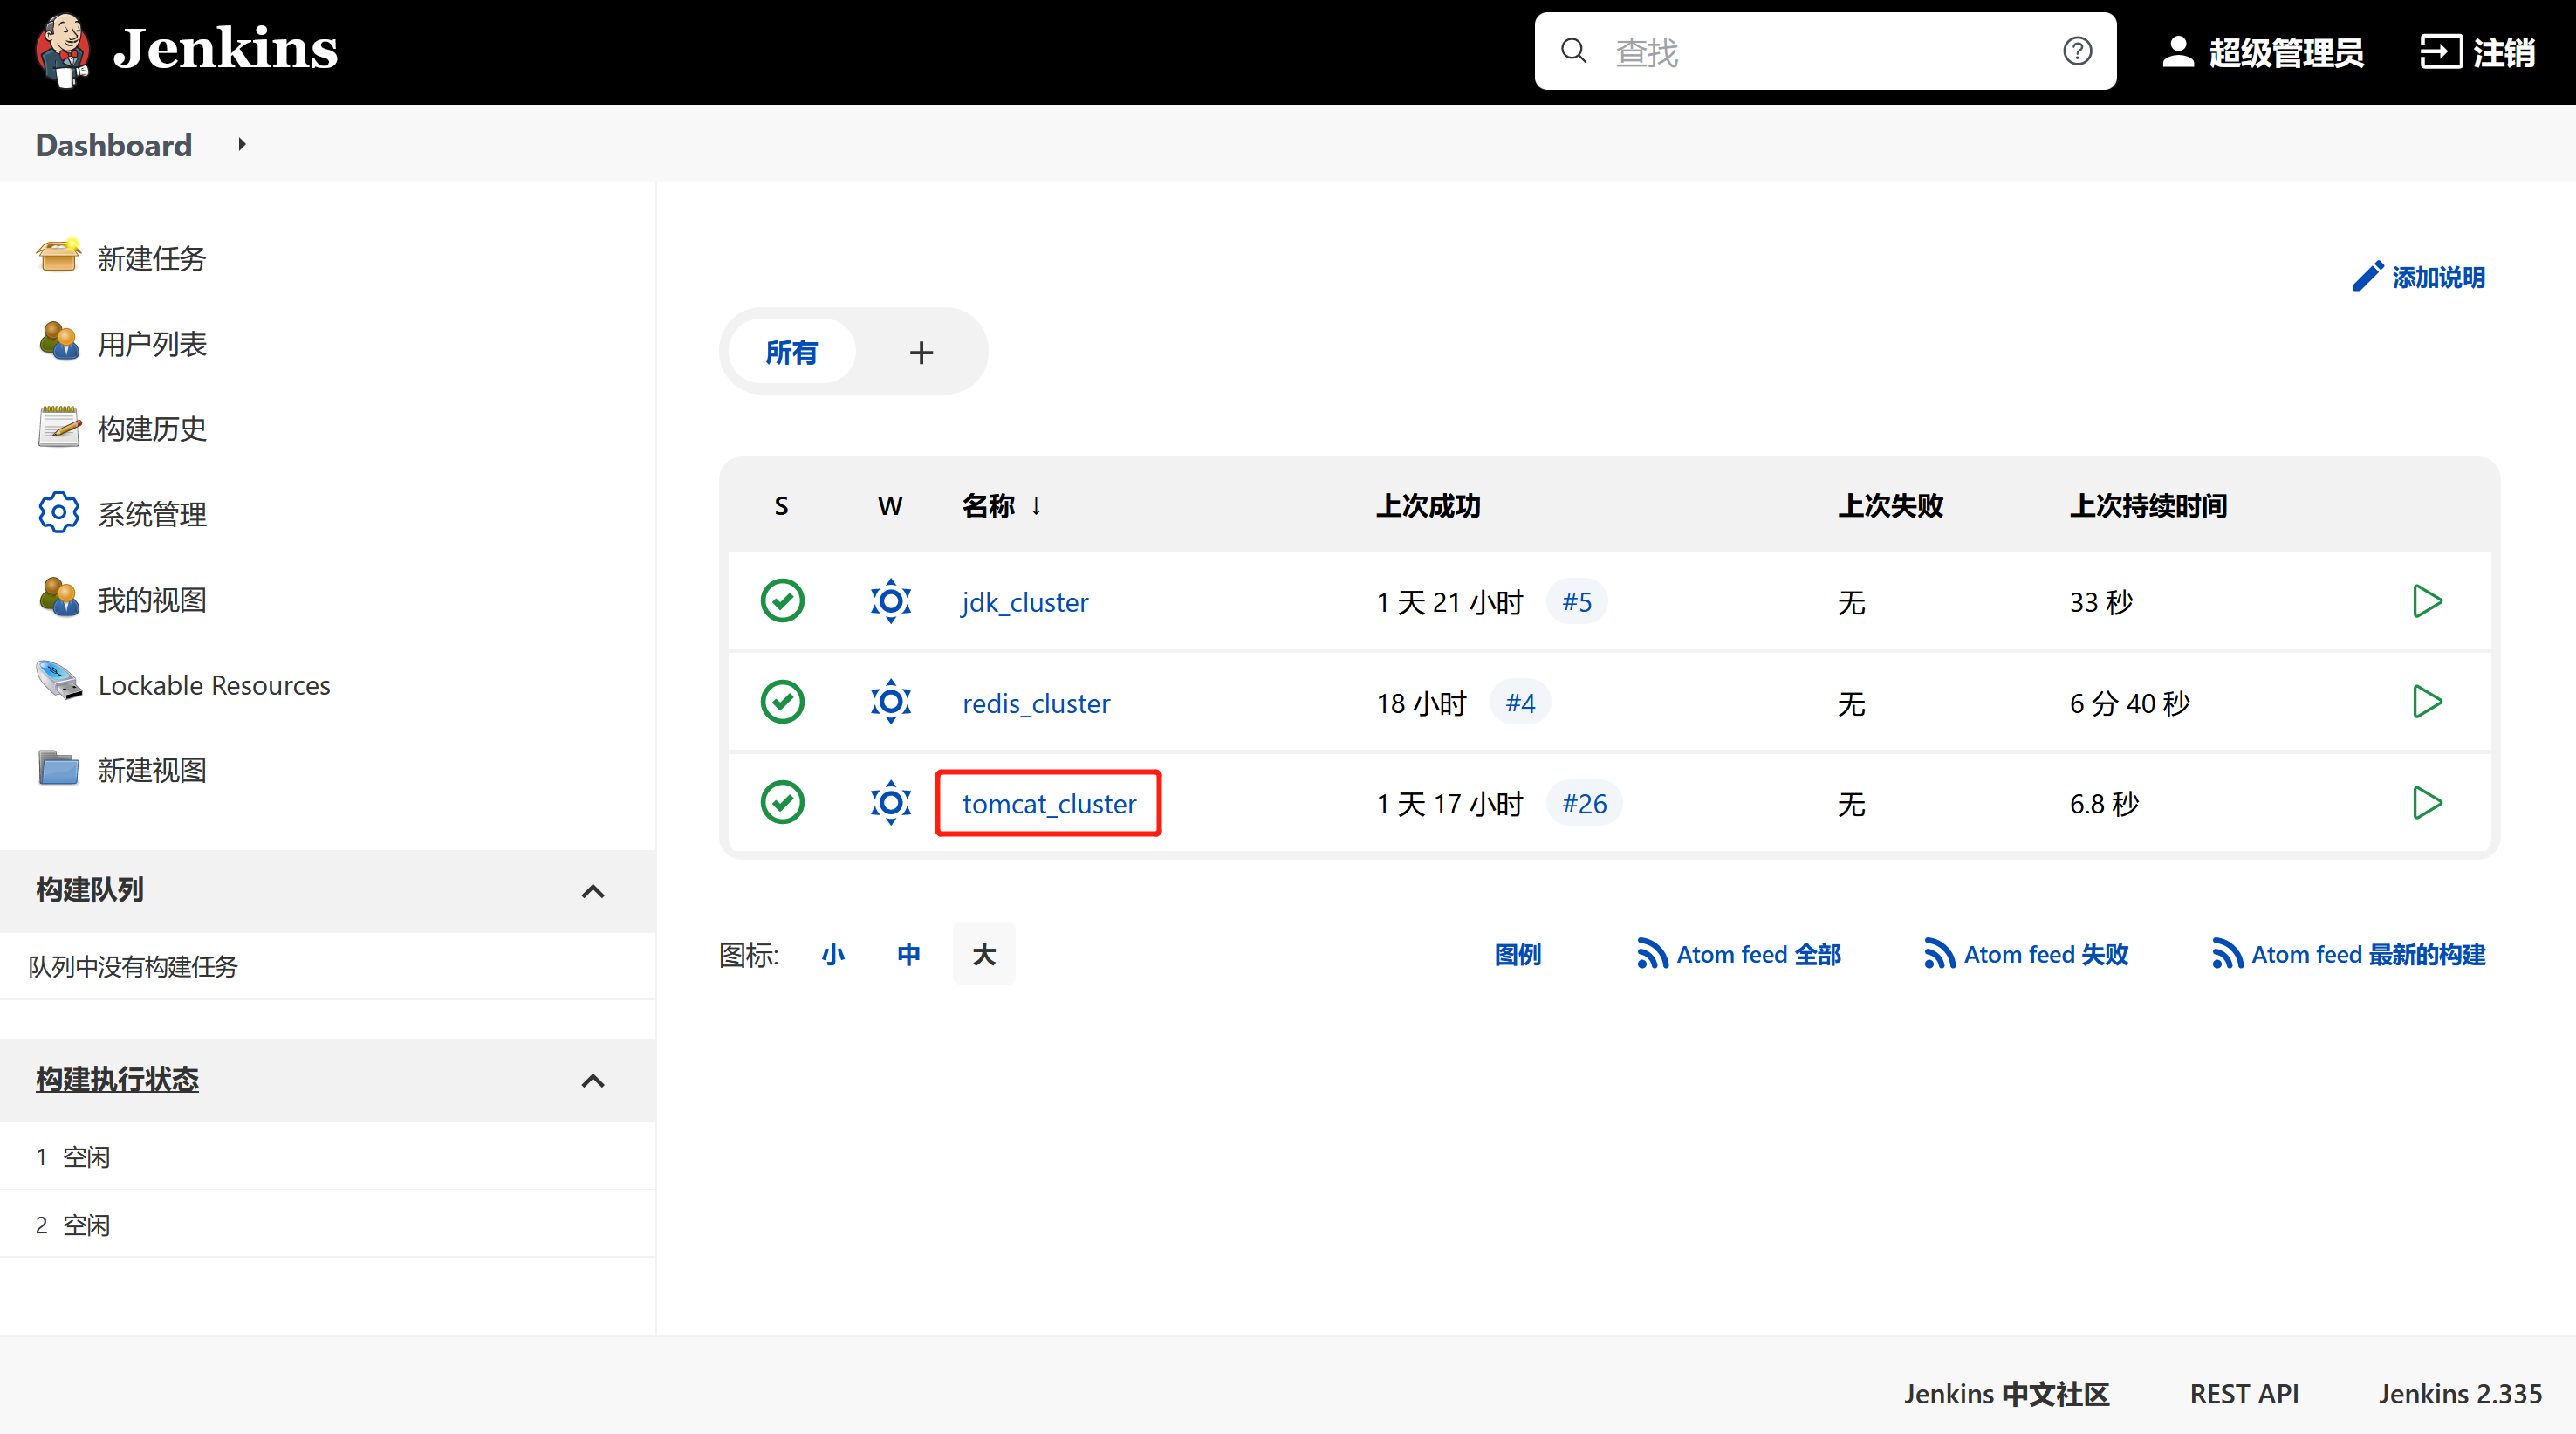Switch to the 所有 view tab
The image size is (2576, 1434).
[792, 351]
